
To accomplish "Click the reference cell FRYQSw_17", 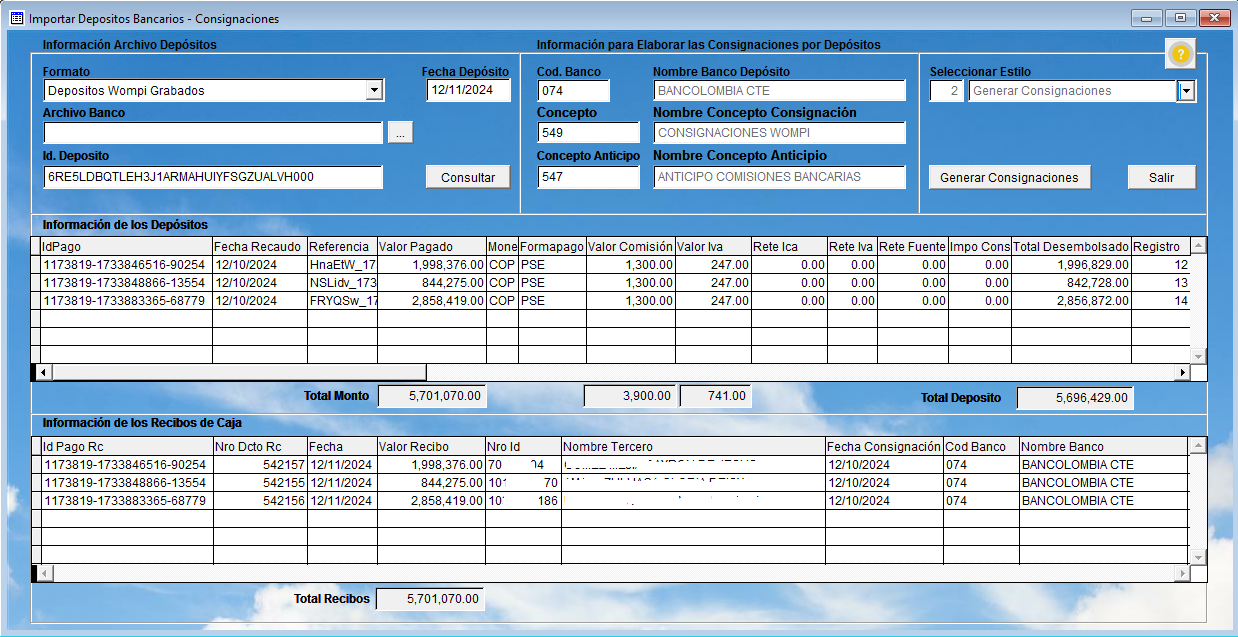I will point(342,301).
